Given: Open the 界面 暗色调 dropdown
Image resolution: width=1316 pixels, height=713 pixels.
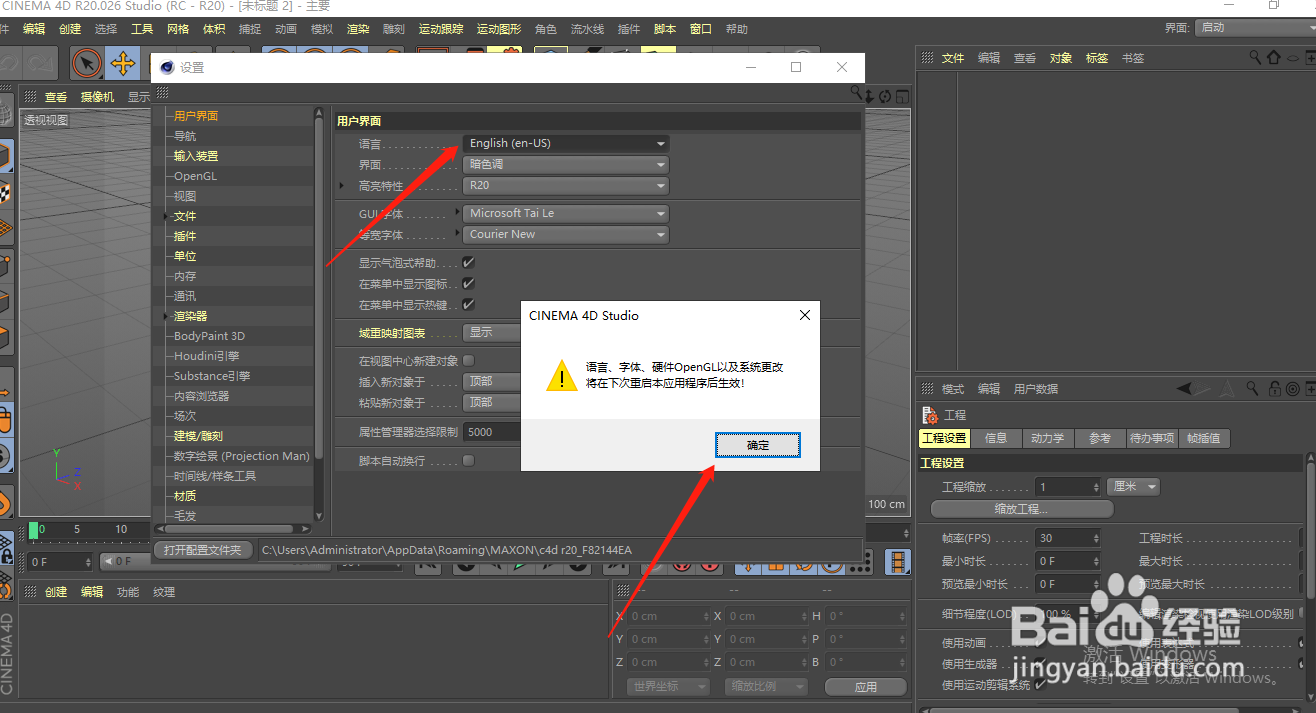Looking at the screenshot, I should pyautogui.click(x=566, y=164).
